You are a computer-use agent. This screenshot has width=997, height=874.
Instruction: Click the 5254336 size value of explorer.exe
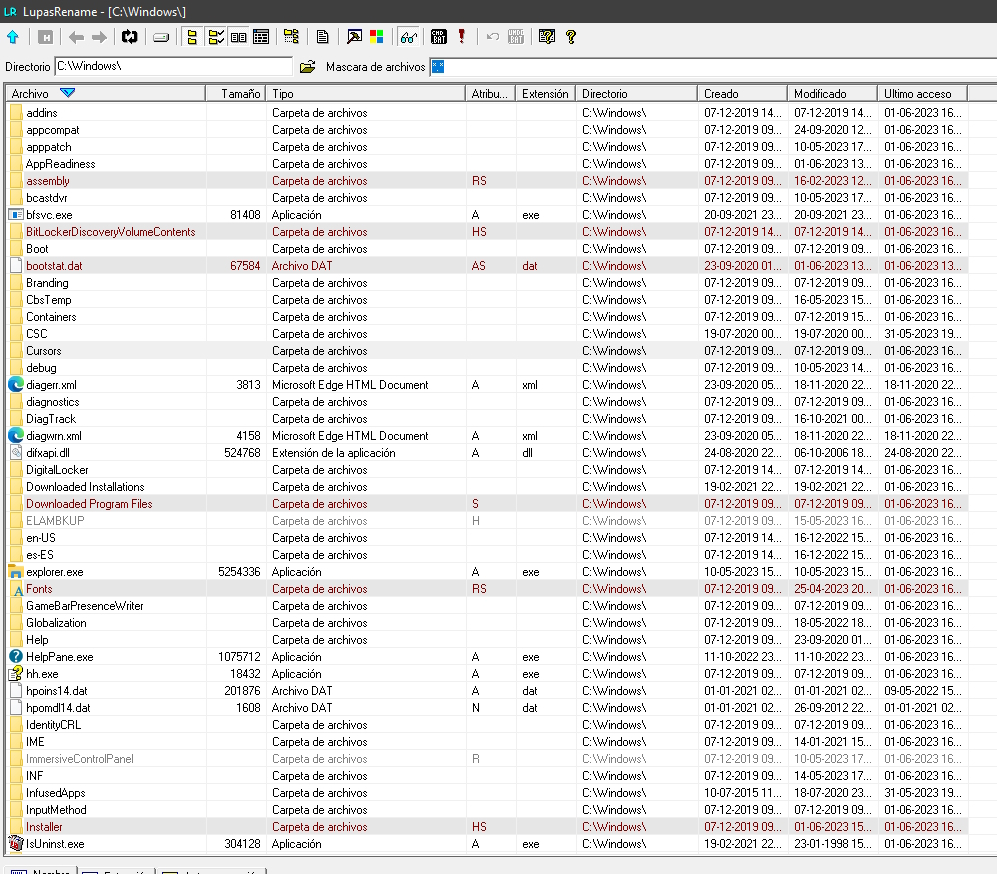tap(239, 571)
